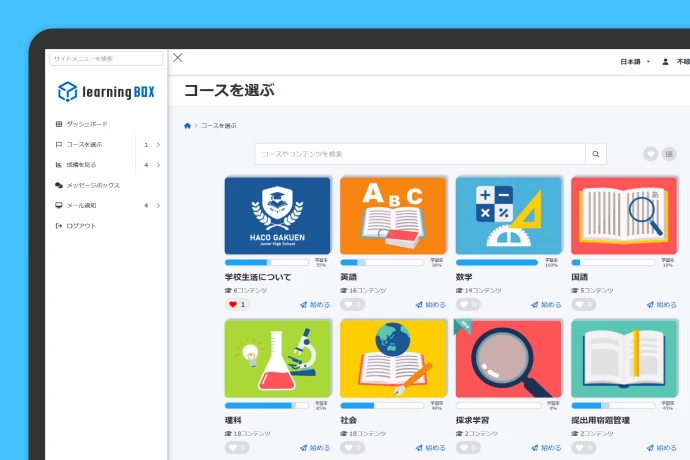Click the コースを選ぶ breadcrumb text
This screenshot has width=690, height=460.
click(x=219, y=126)
